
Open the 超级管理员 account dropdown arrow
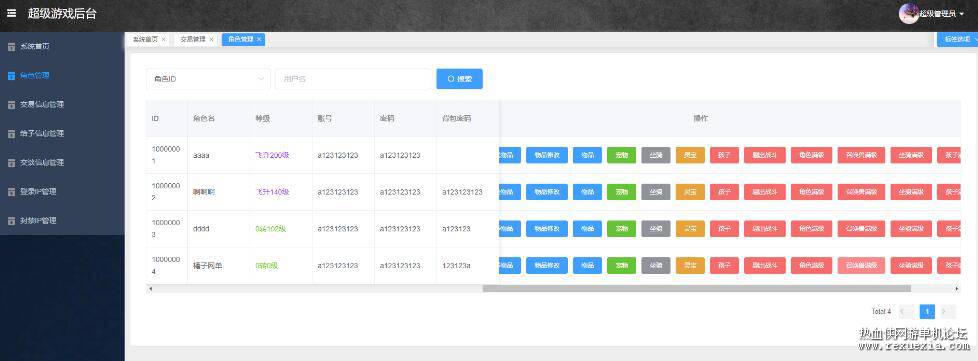[x=961, y=14]
